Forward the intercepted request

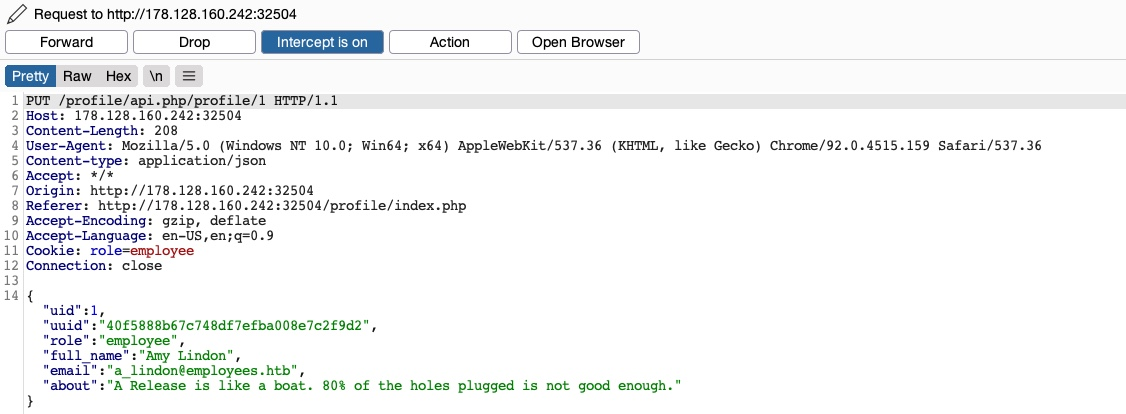point(67,42)
